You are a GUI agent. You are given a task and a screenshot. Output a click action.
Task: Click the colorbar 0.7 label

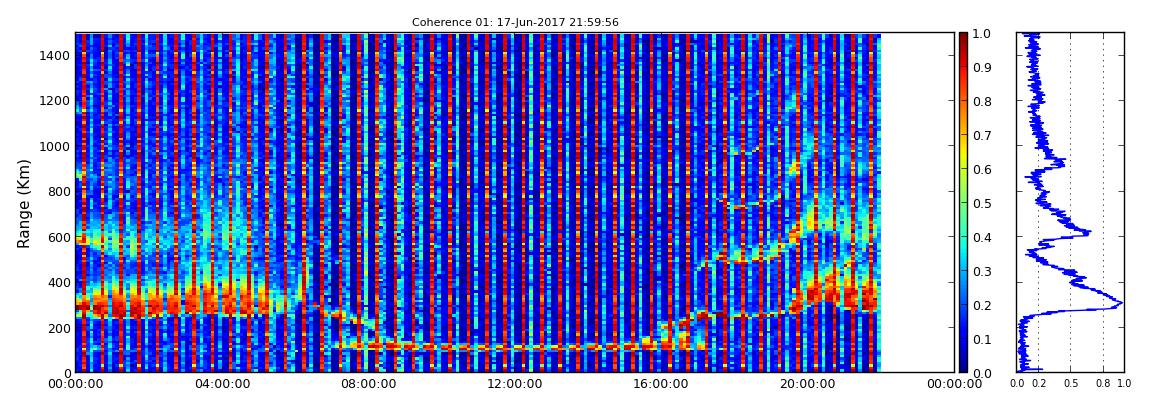click(981, 136)
